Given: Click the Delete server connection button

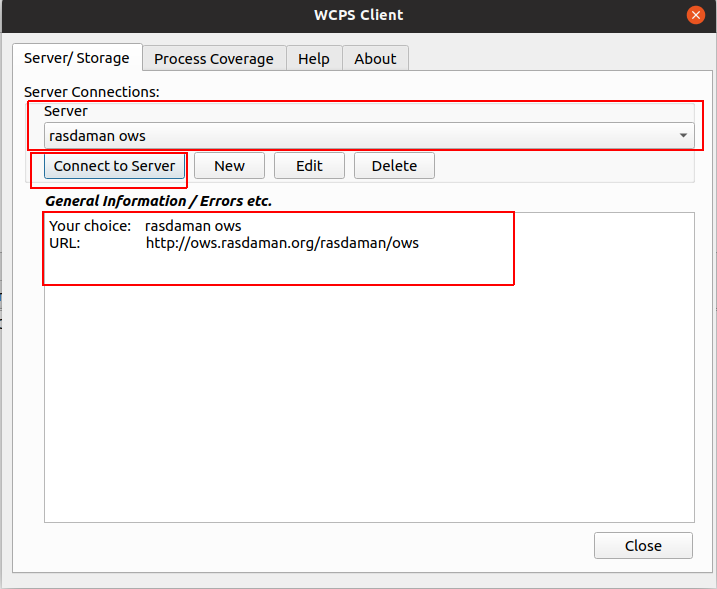Looking at the screenshot, I should 394,166.
